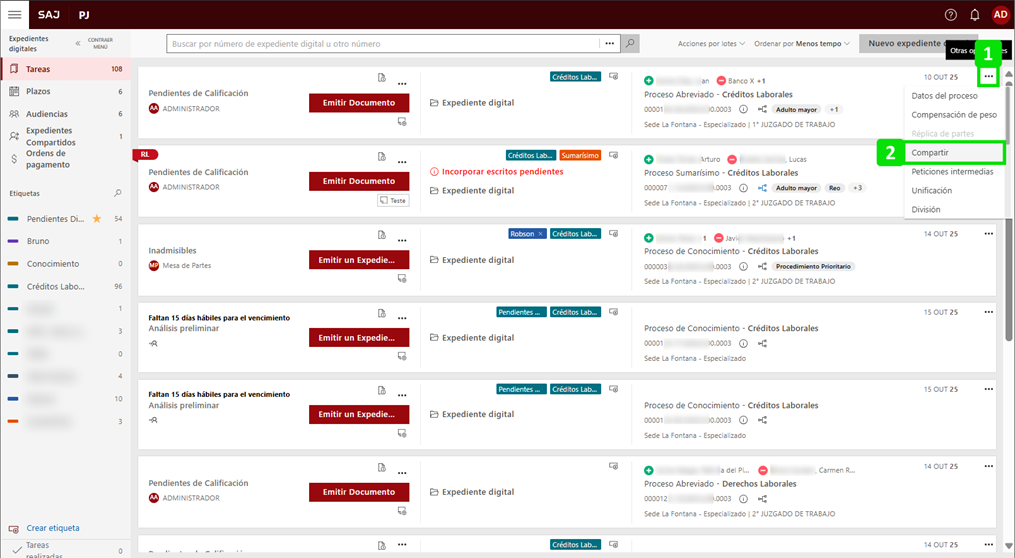Open the hamburger main menu
This screenshot has height=558, width=1015.
pyautogui.click(x=15, y=15)
